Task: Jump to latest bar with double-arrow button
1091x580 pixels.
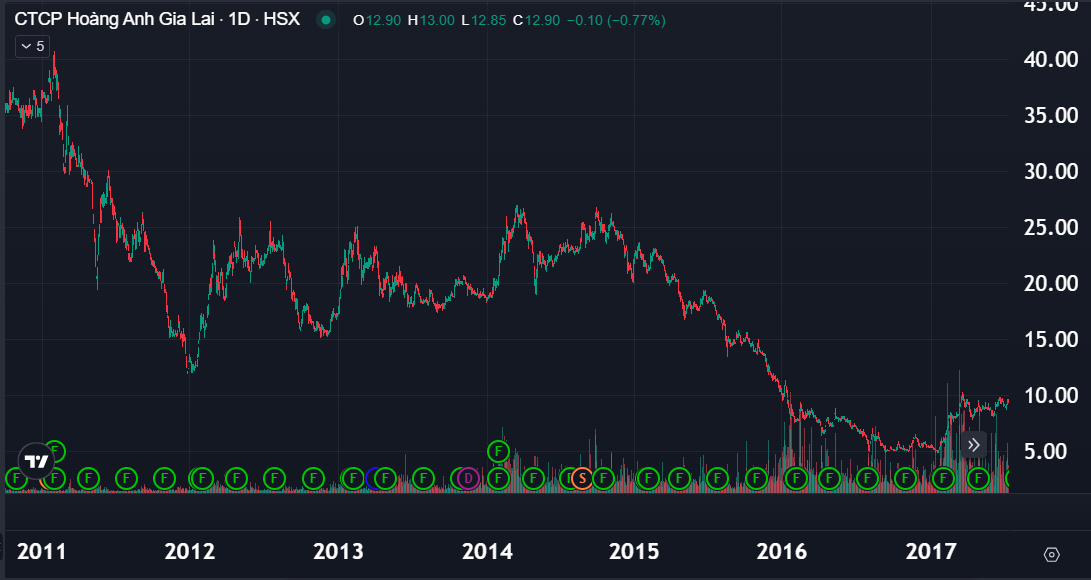Action: pyautogui.click(x=973, y=445)
